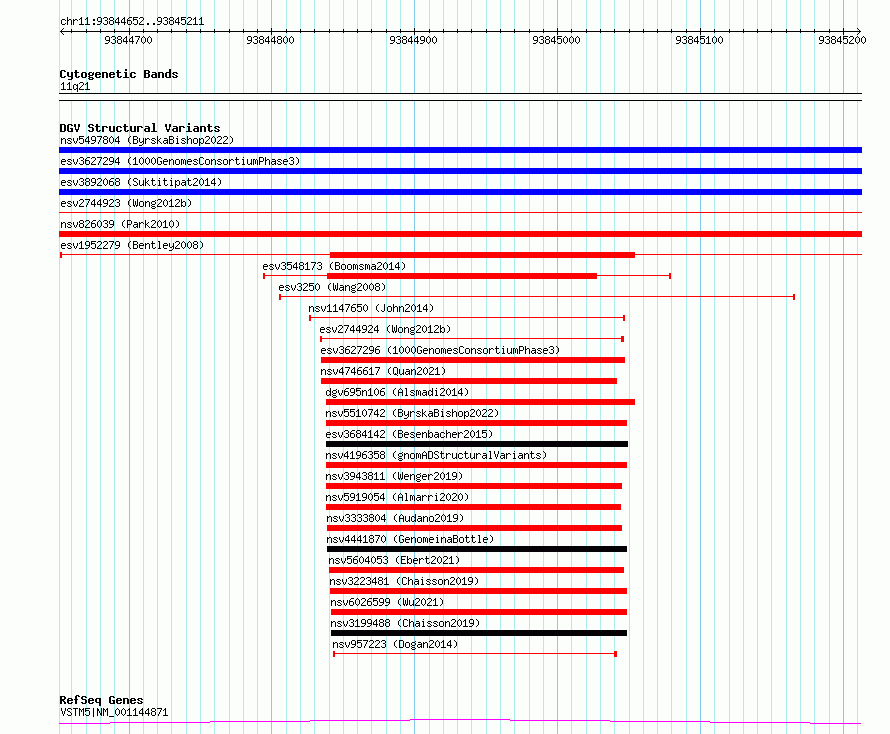Click the 11q21 cytogenetic band bar
This screenshot has width=890, height=734.
click(x=460, y=97)
